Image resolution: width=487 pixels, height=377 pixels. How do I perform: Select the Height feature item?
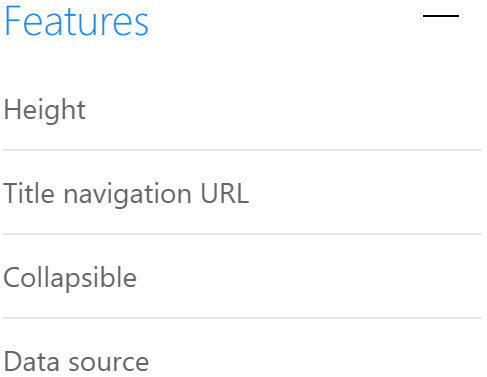pos(242,110)
